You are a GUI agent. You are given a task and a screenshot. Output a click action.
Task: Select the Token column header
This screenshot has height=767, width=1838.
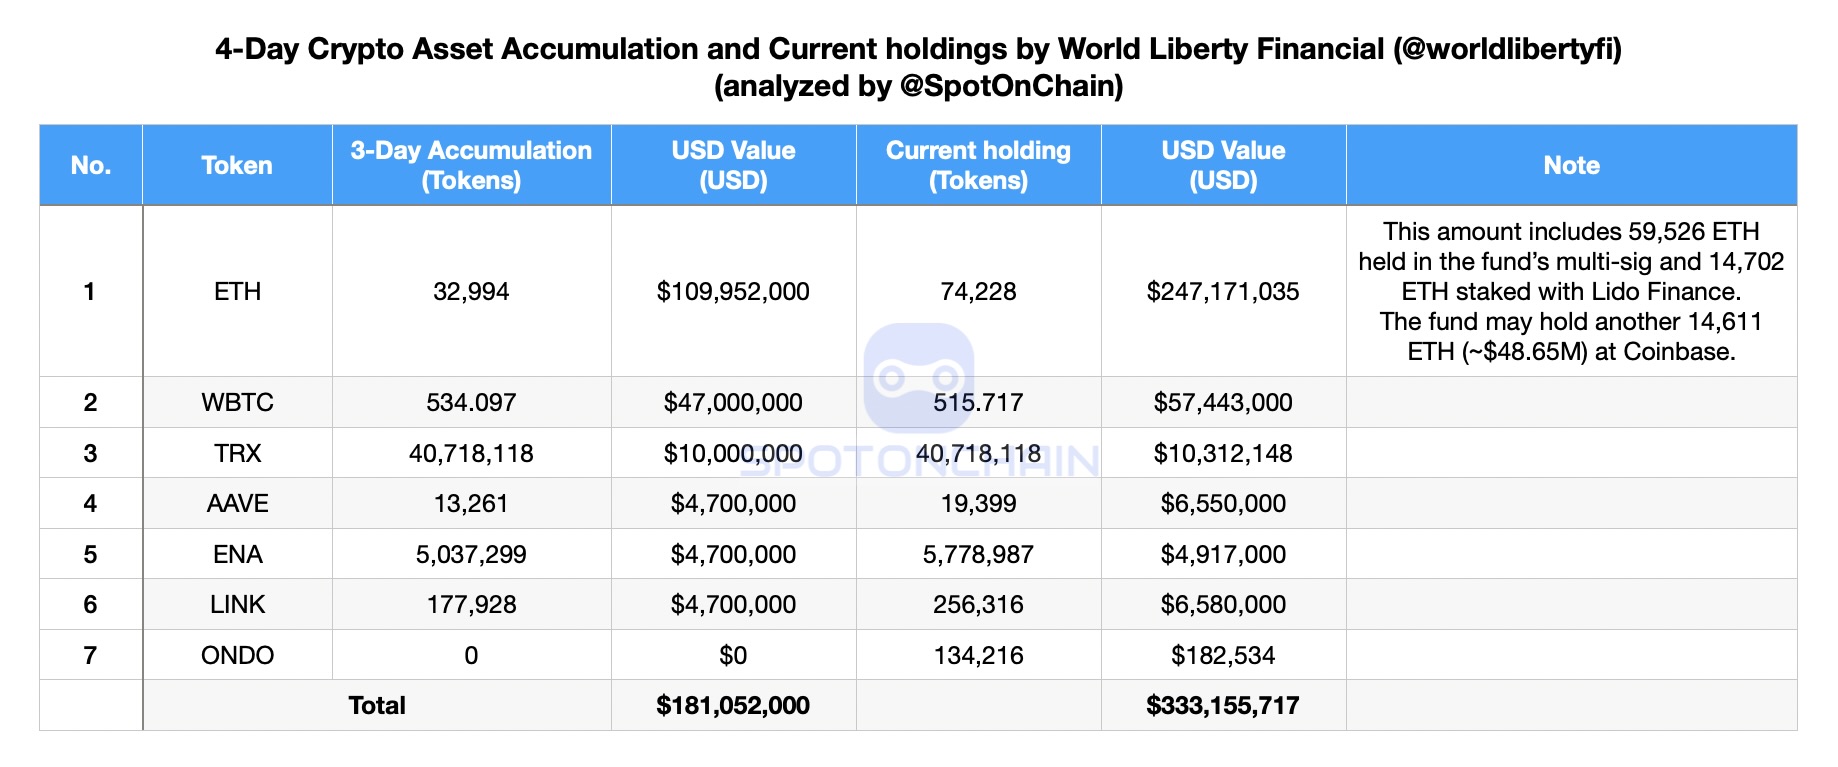pos(237,165)
